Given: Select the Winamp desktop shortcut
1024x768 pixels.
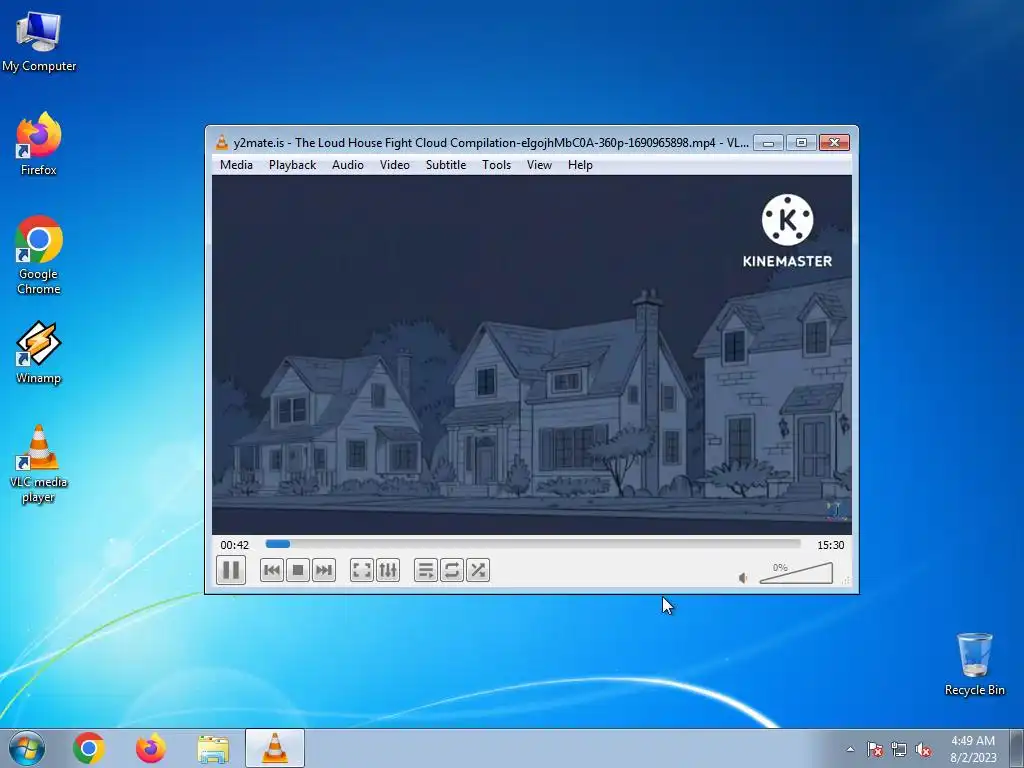Looking at the screenshot, I should [39, 353].
